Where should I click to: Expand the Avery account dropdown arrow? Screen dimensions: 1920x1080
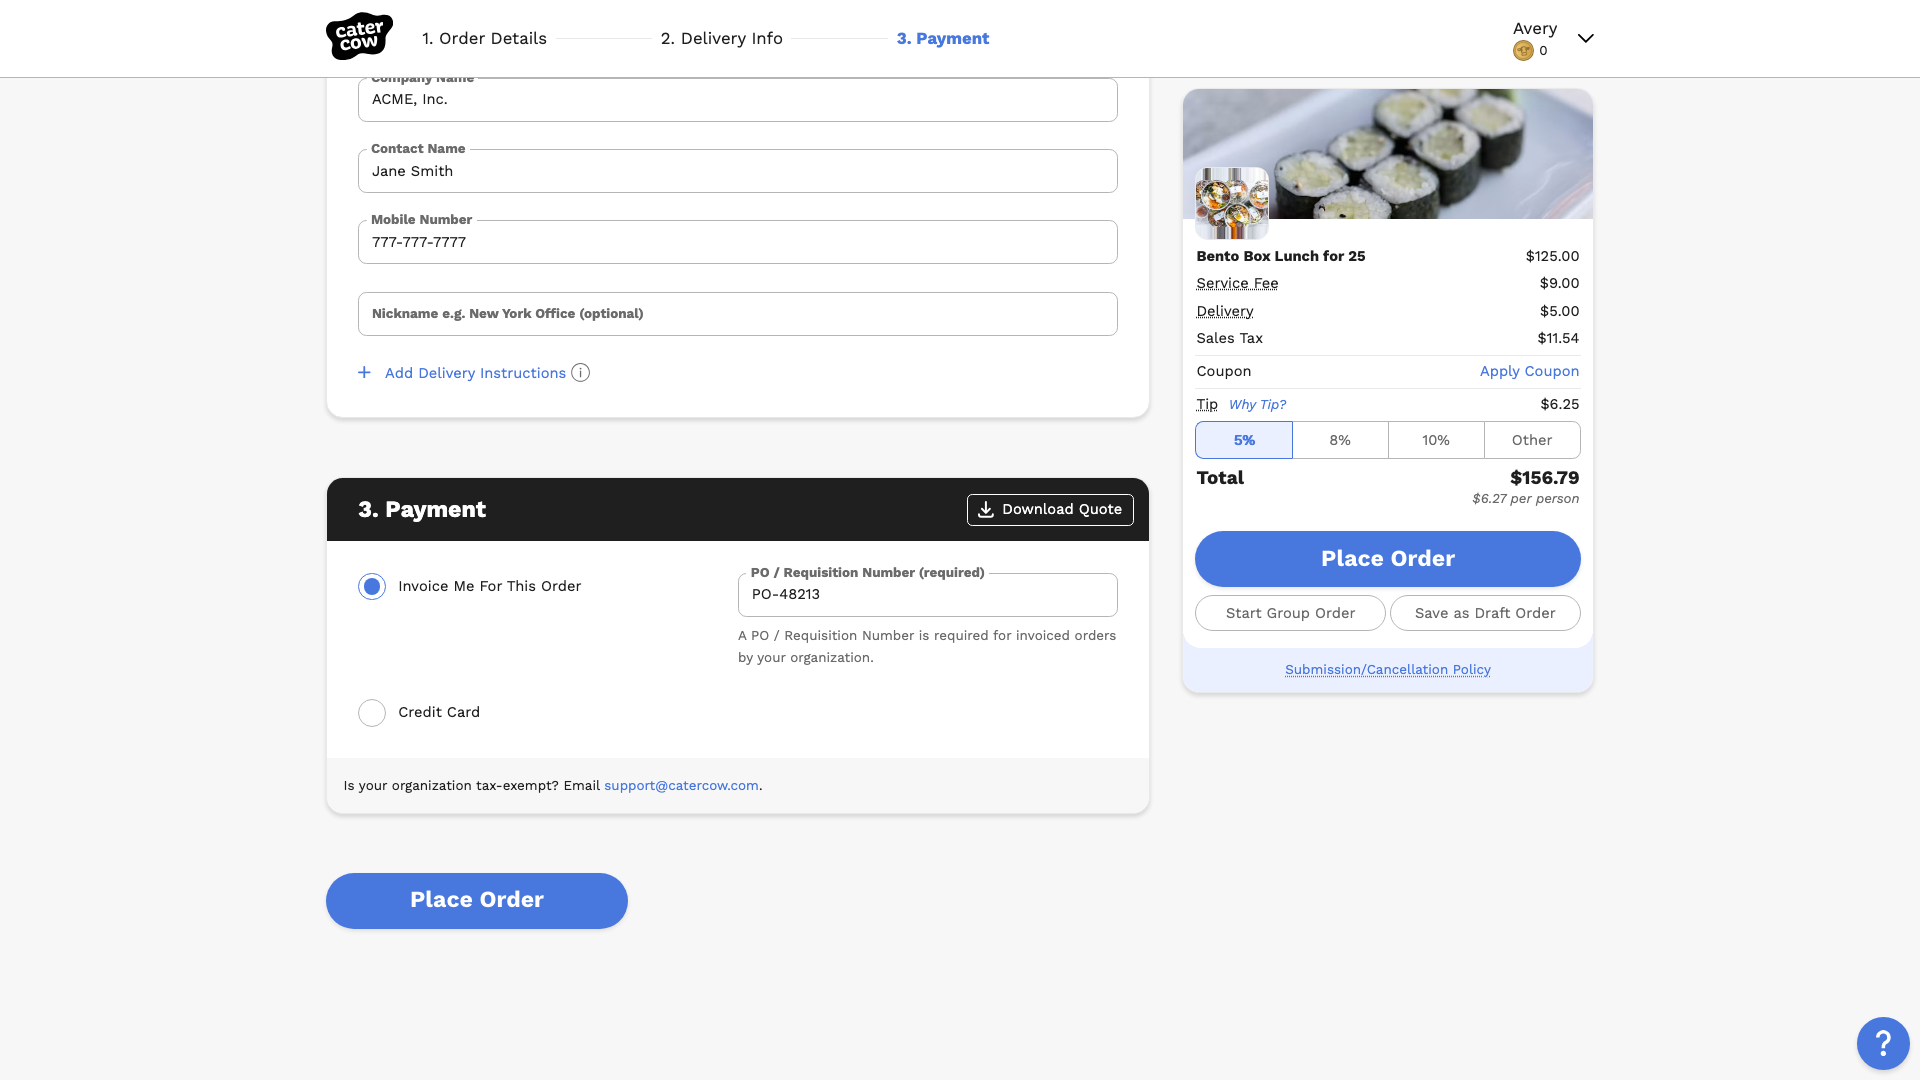click(1585, 38)
